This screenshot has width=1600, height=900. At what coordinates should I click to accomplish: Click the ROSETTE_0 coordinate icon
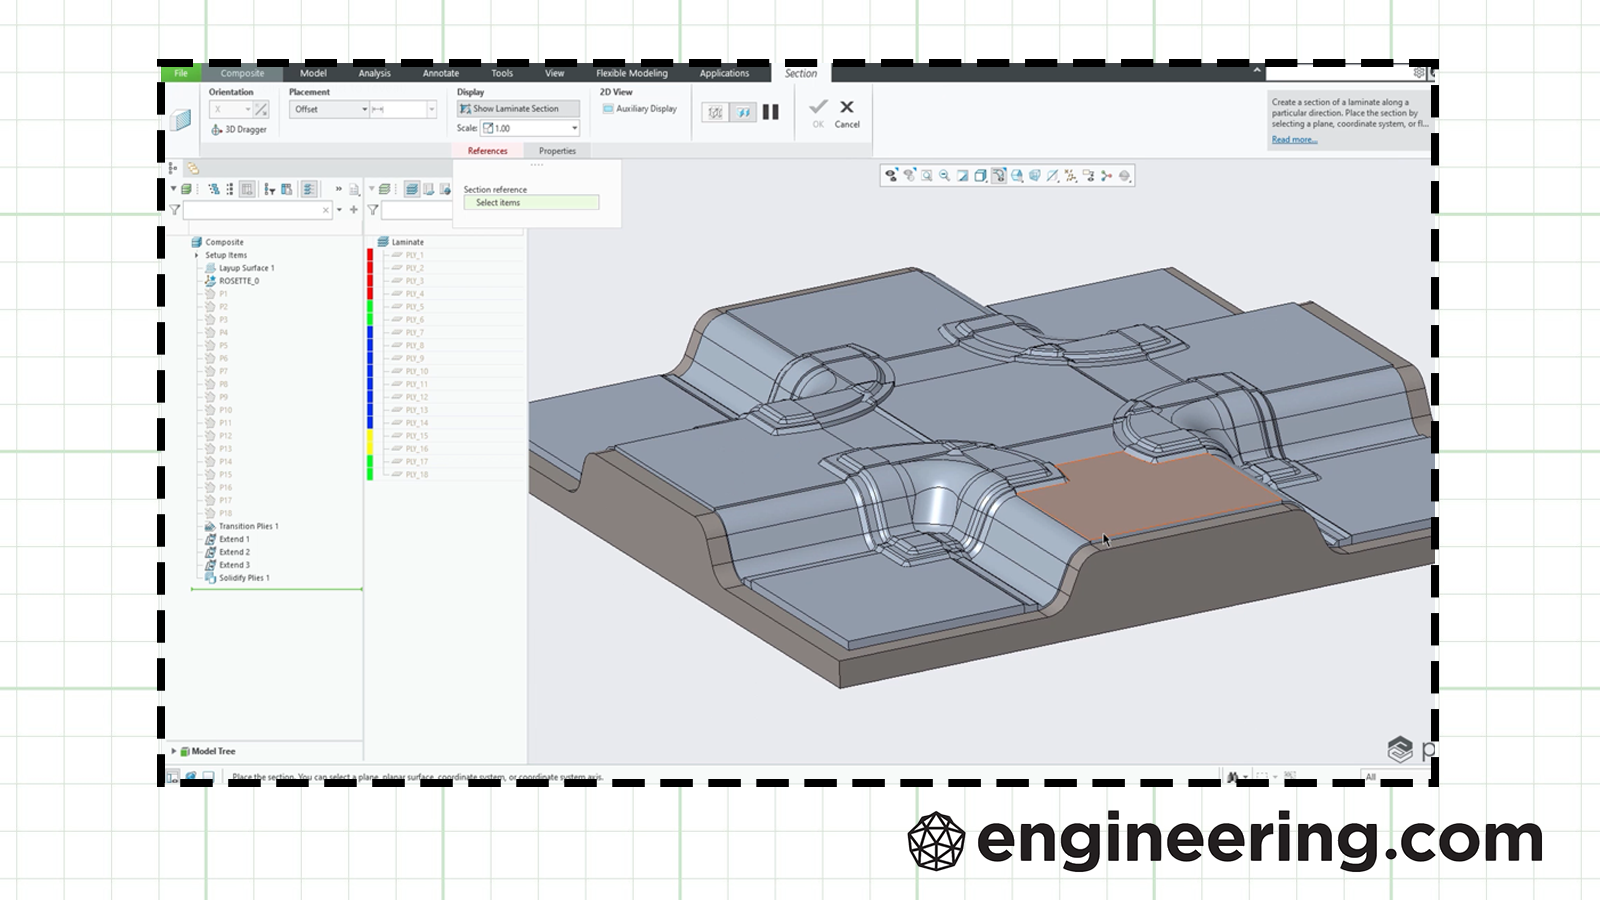tap(210, 281)
